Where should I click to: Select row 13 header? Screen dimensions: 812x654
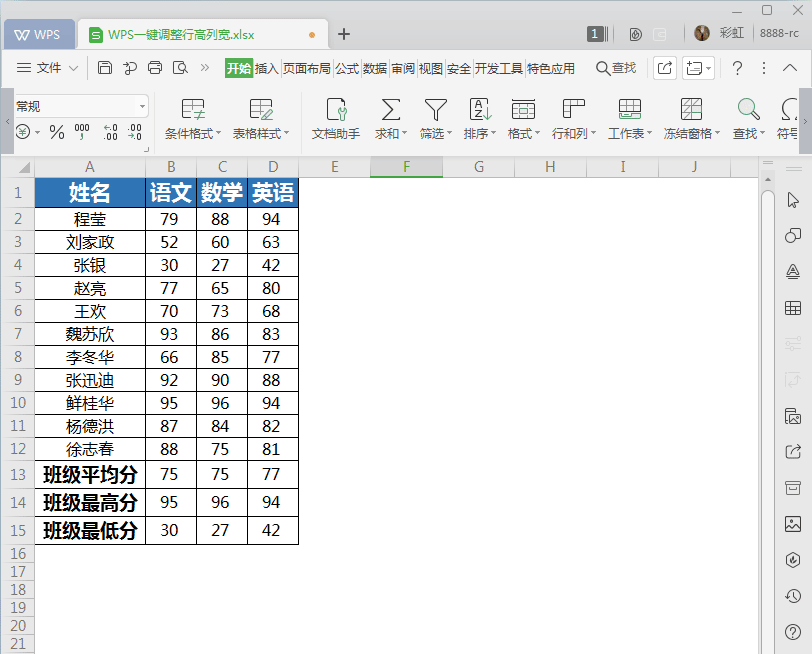[18, 474]
